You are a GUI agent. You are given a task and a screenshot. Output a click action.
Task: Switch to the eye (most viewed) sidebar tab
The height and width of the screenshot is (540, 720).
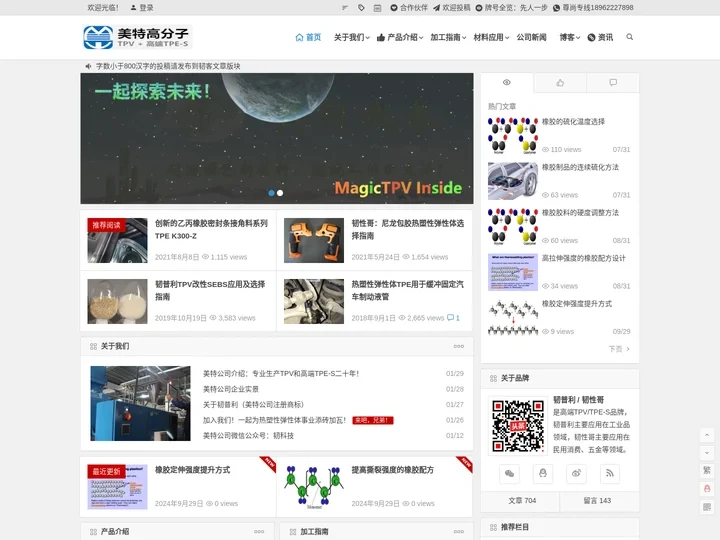pyautogui.click(x=506, y=83)
